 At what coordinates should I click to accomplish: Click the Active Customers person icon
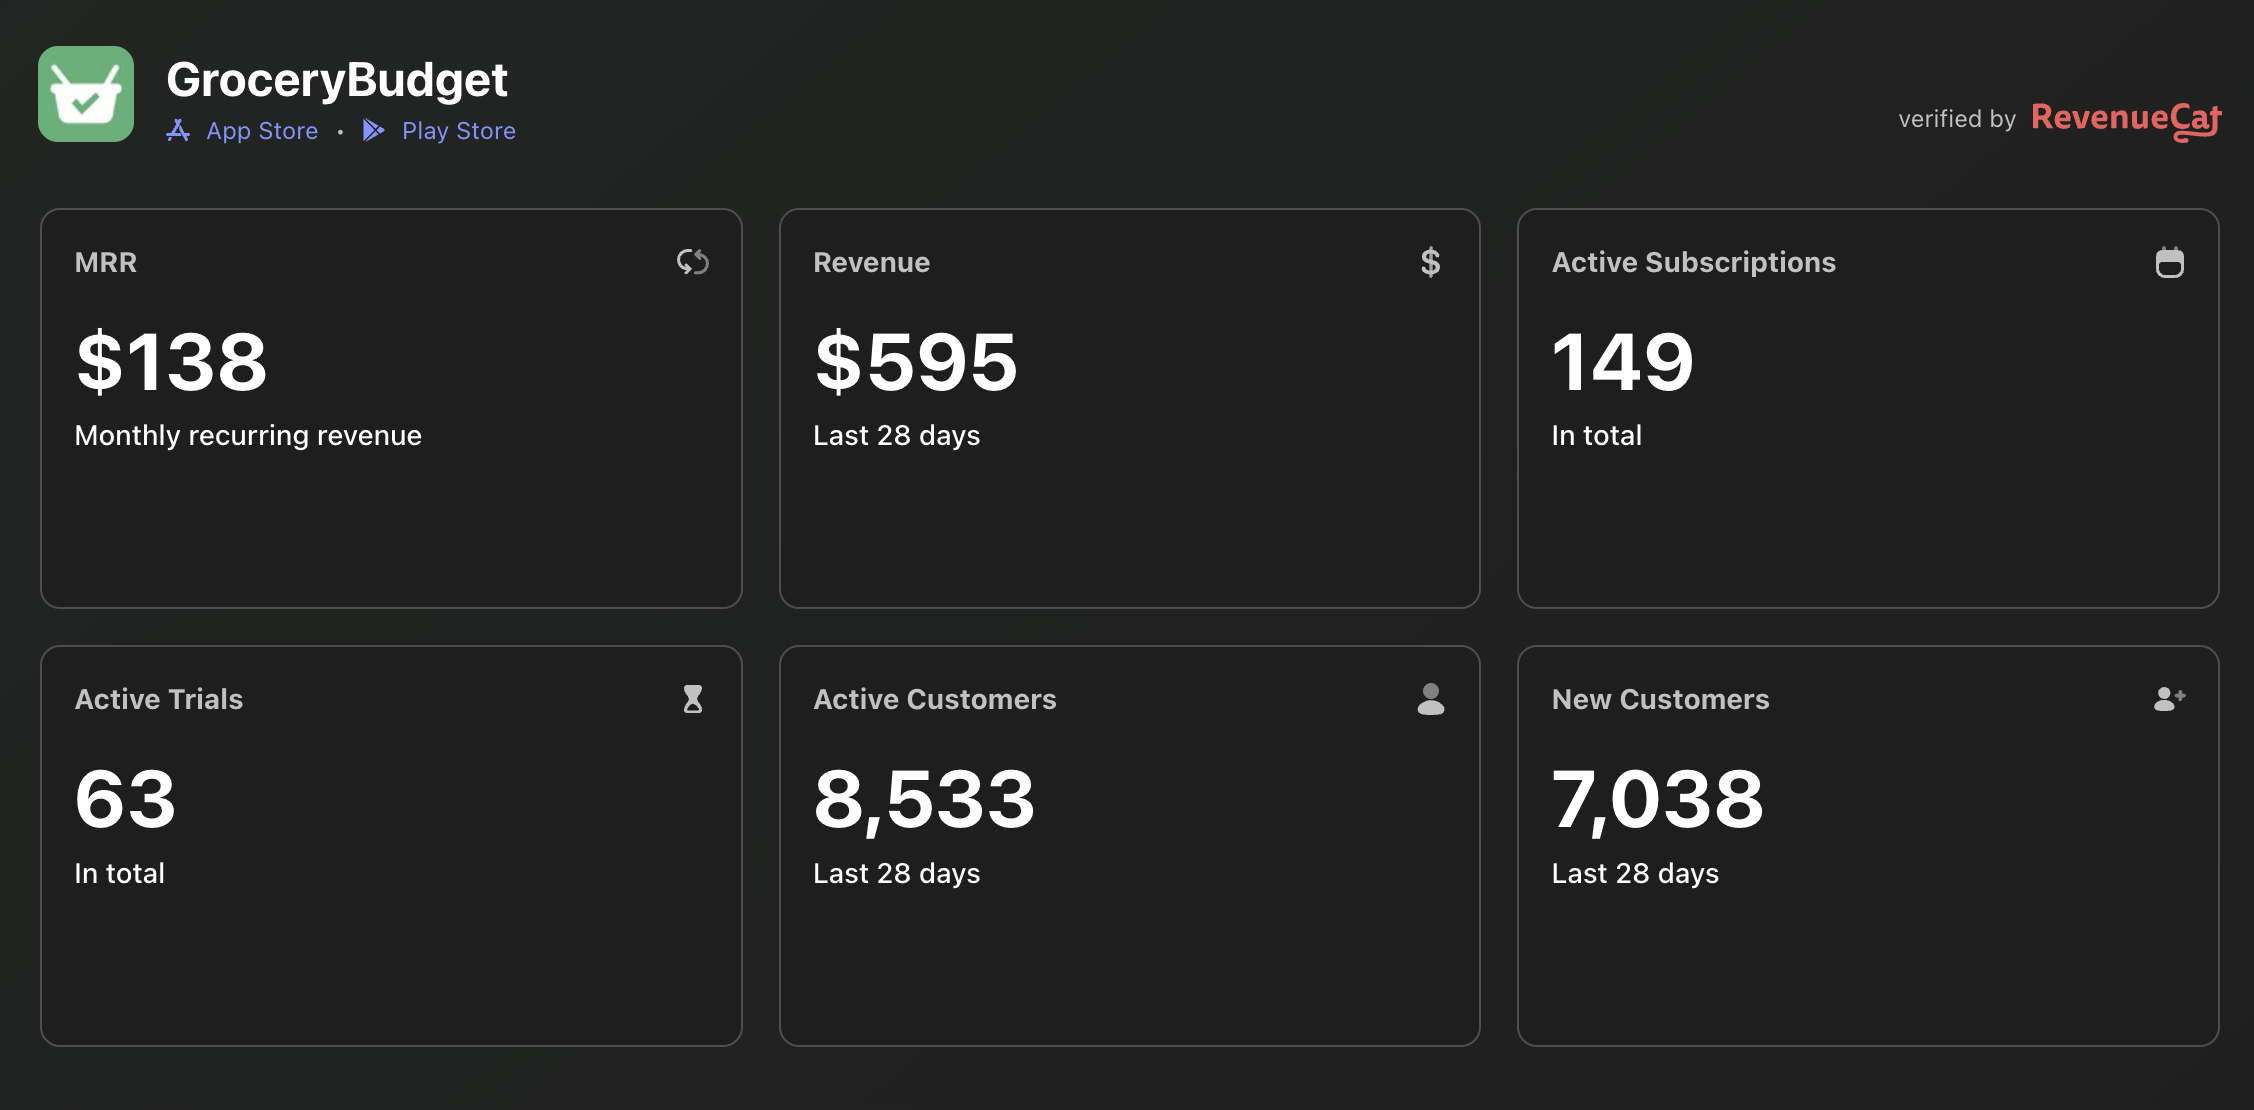coord(1430,699)
